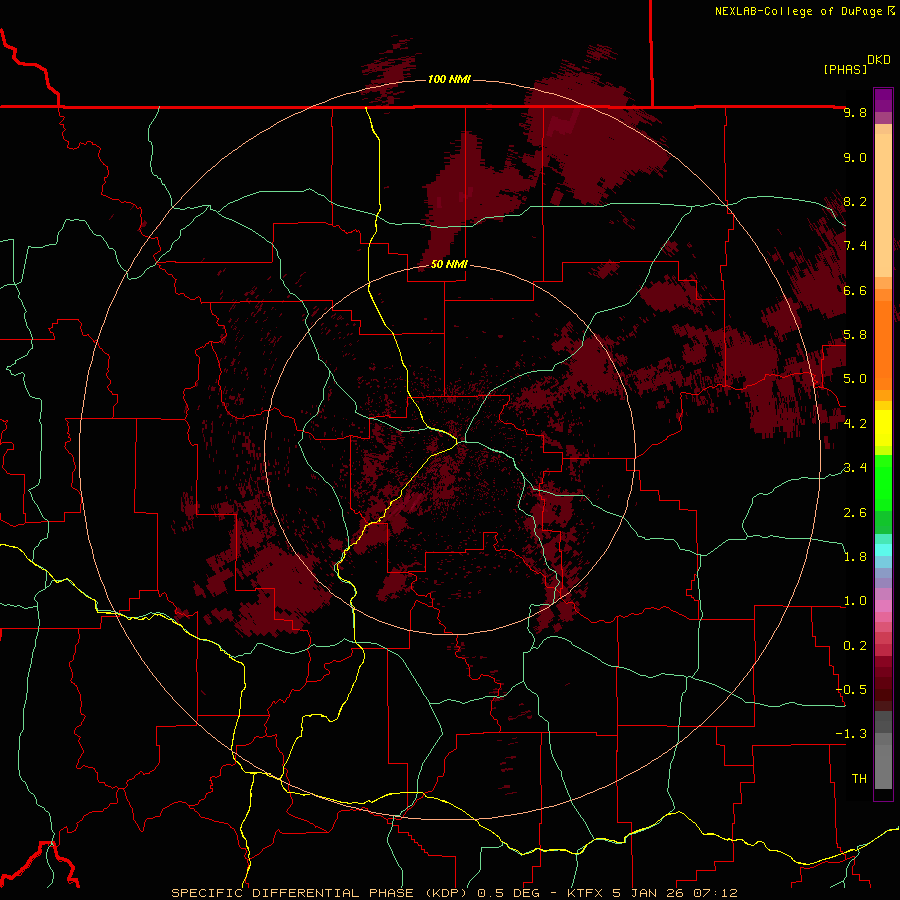Click the [PHAS] label above the color bar
The width and height of the screenshot is (900, 900).
click(x=845, y=69)
